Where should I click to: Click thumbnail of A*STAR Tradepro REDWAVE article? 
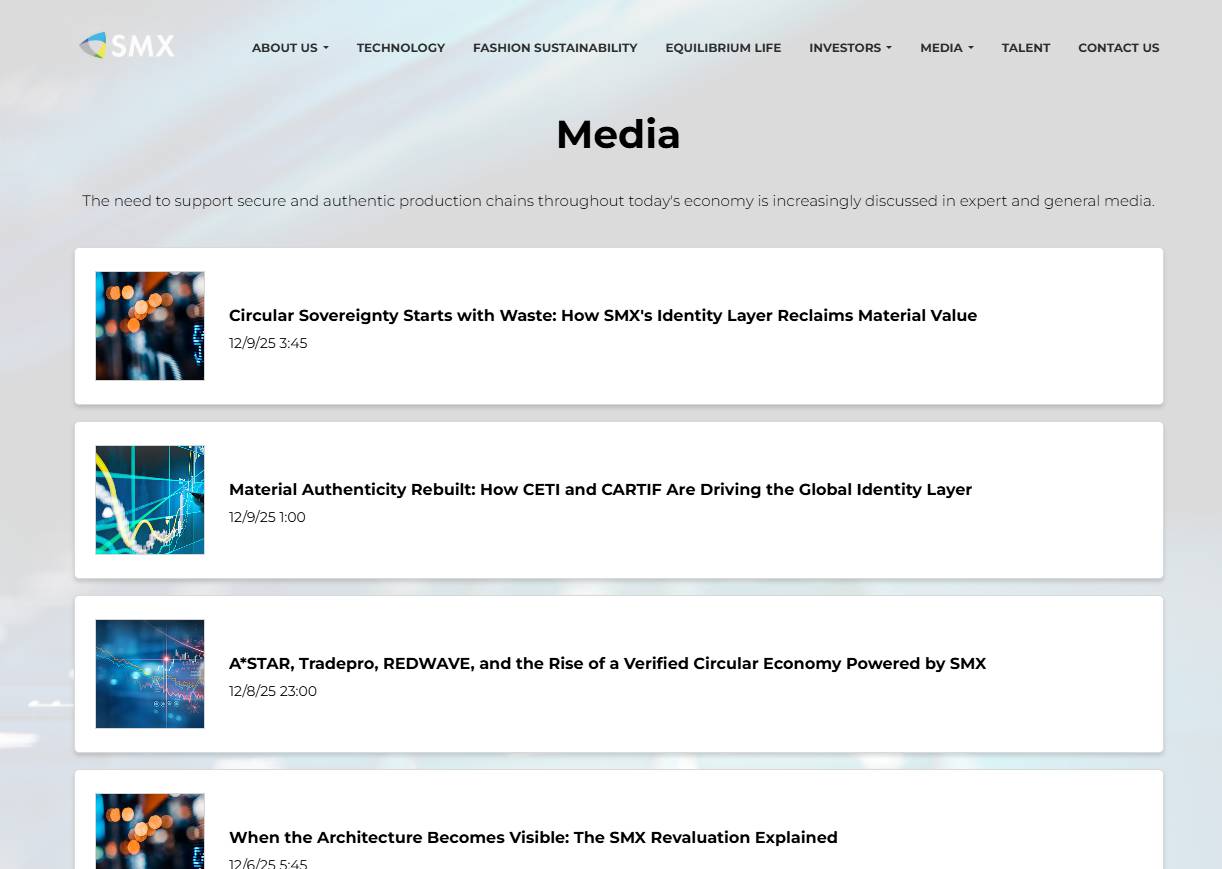point(150,674)
